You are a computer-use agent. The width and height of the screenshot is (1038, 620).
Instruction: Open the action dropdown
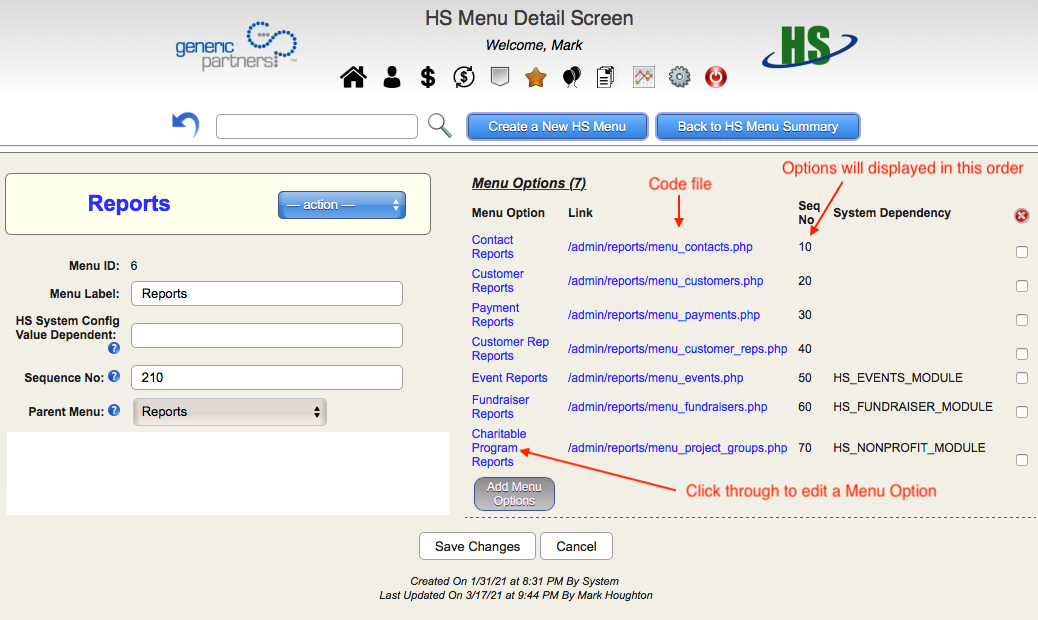click(x=342, y=205)
